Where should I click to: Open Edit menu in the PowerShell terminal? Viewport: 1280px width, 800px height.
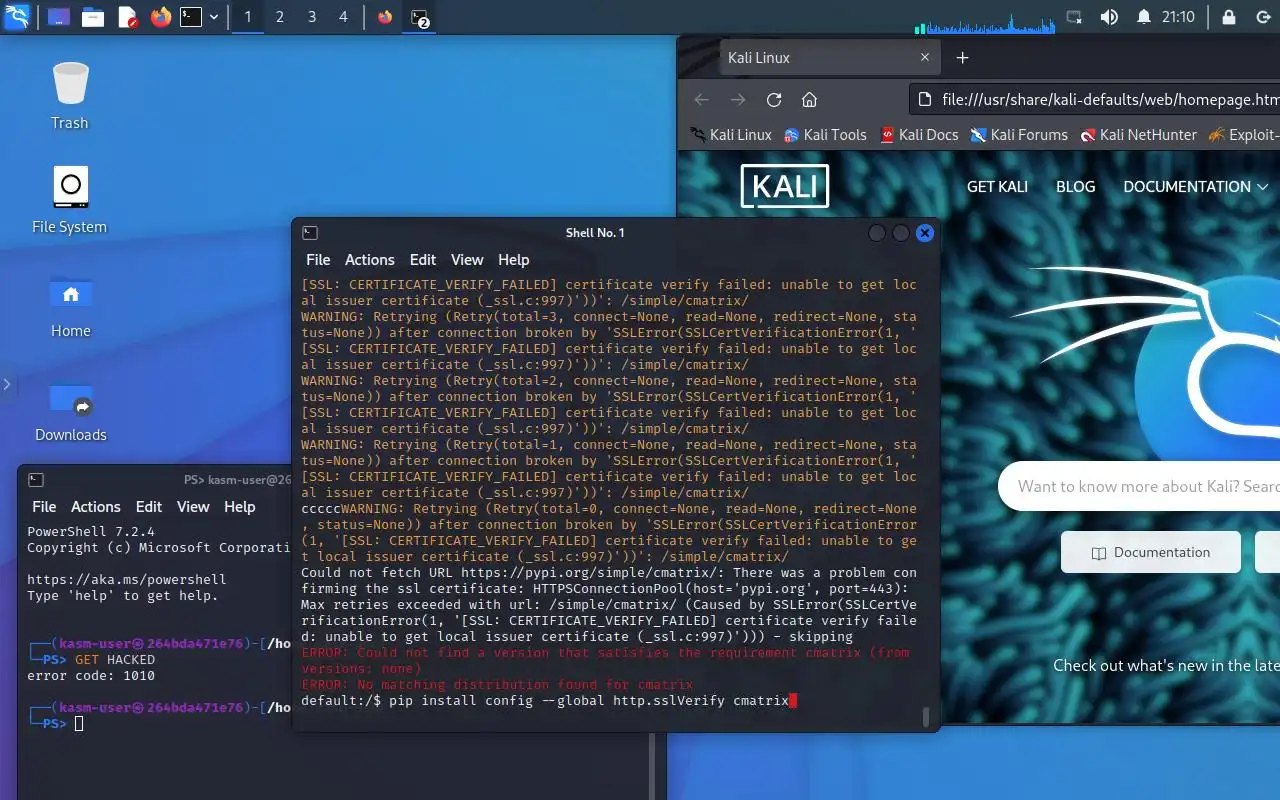click(x=149, y=507)
